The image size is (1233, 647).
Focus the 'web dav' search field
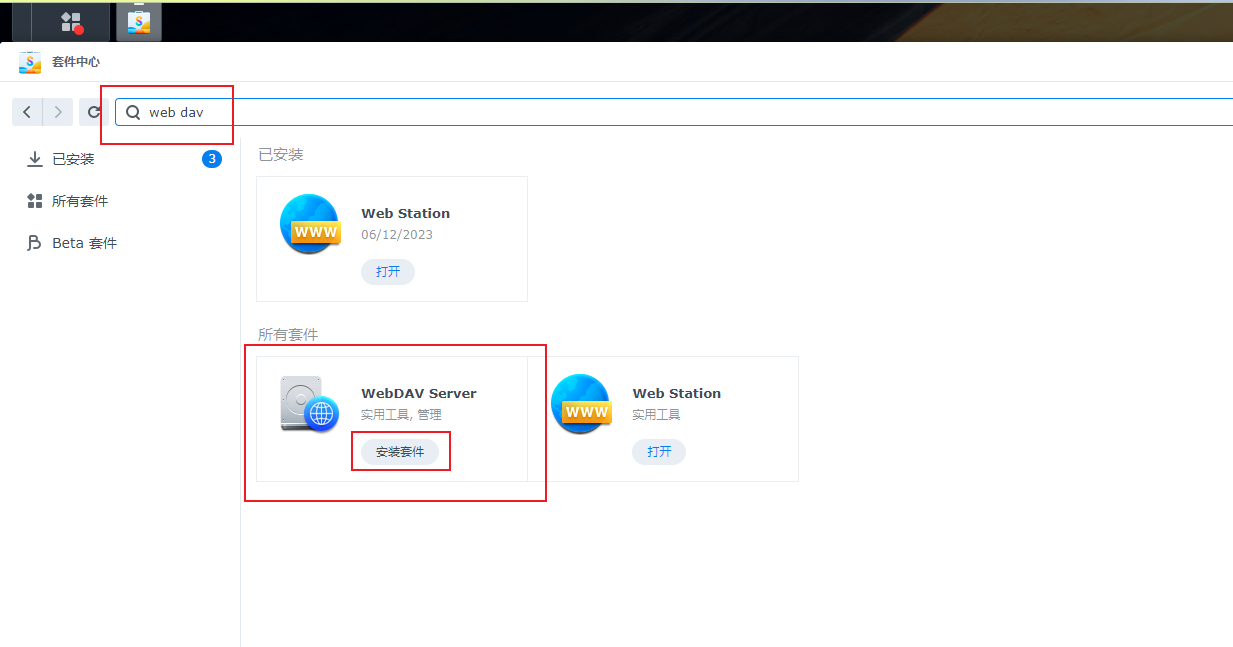point(674,112)
